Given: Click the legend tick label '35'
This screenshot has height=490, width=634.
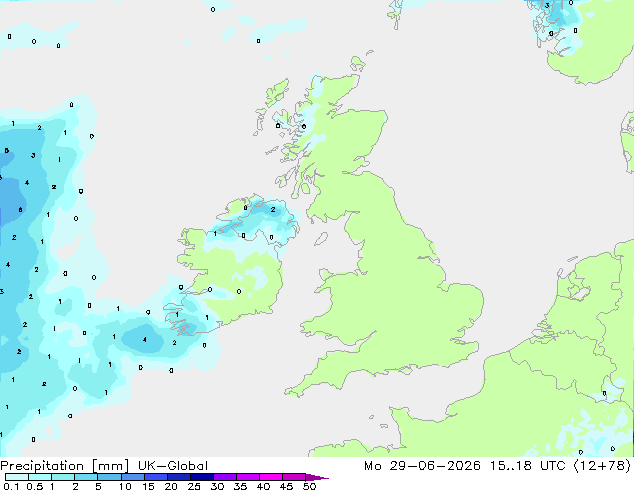Looking at the screenshot, I should pyautogui.click(x=240, y=486).
